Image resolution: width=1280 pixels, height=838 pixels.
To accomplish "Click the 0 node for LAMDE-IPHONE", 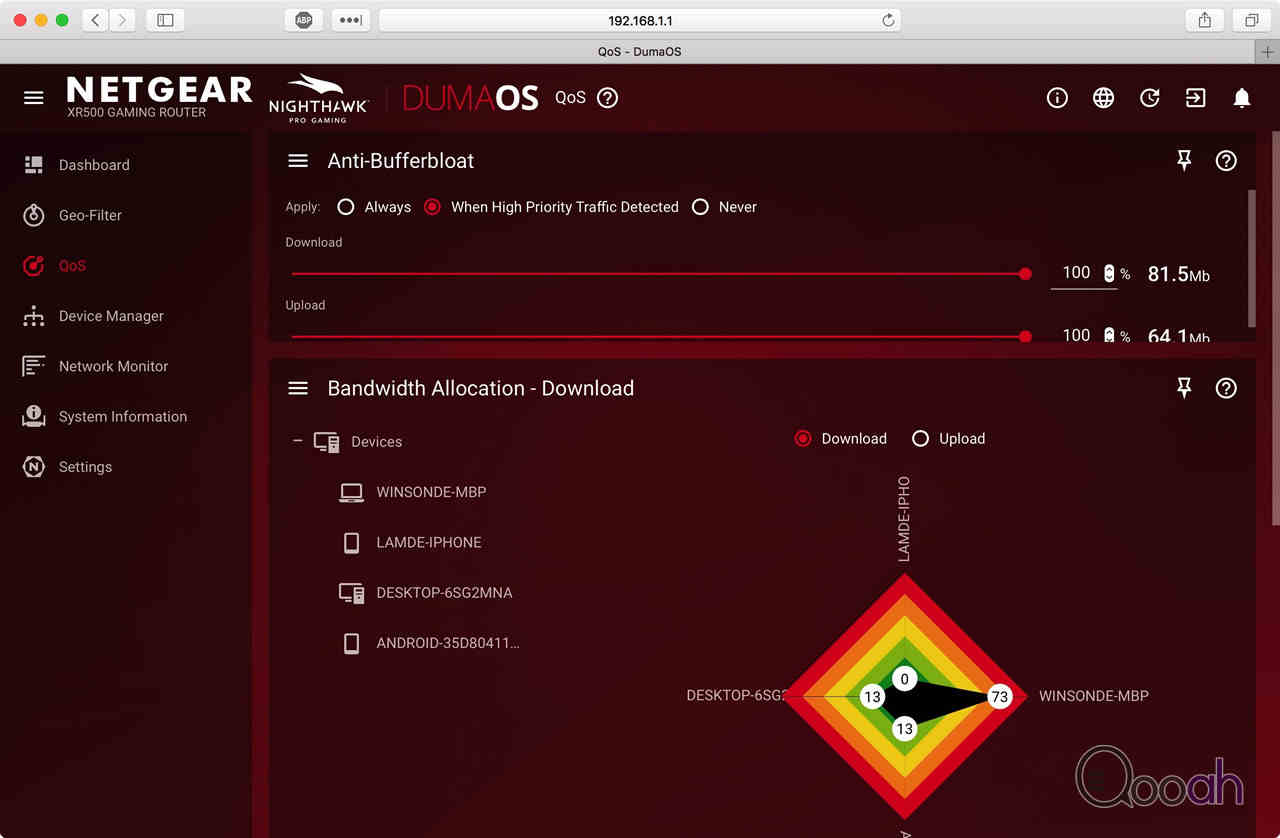I will (905, 679).
